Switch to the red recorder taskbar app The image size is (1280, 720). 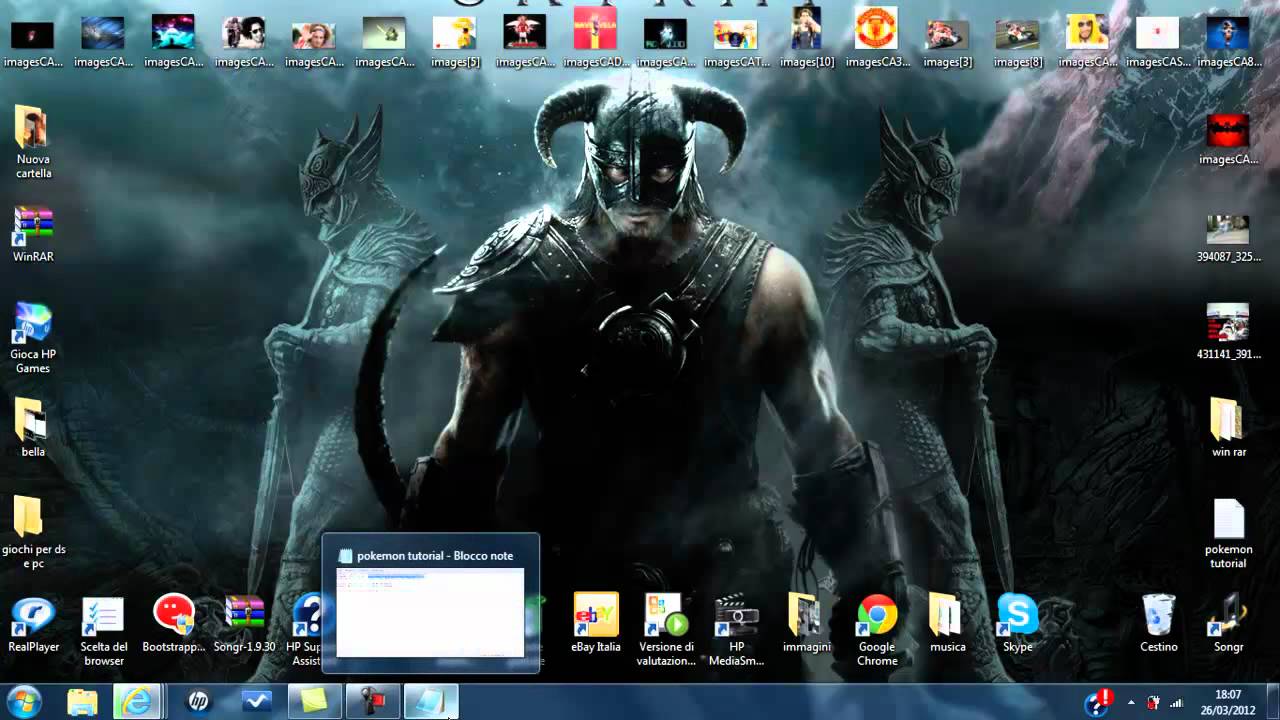[x=372, y=702]
